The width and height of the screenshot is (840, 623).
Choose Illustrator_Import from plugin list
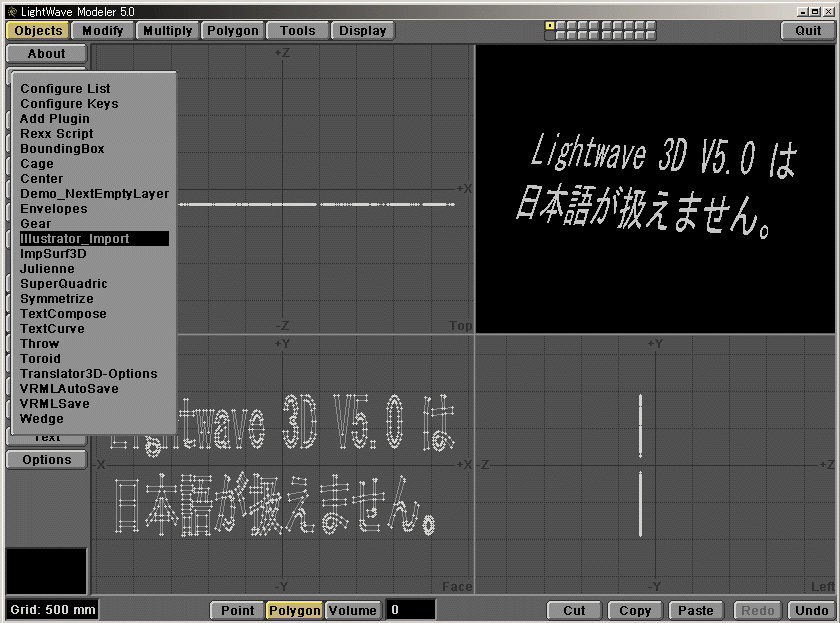click(94, 239)
